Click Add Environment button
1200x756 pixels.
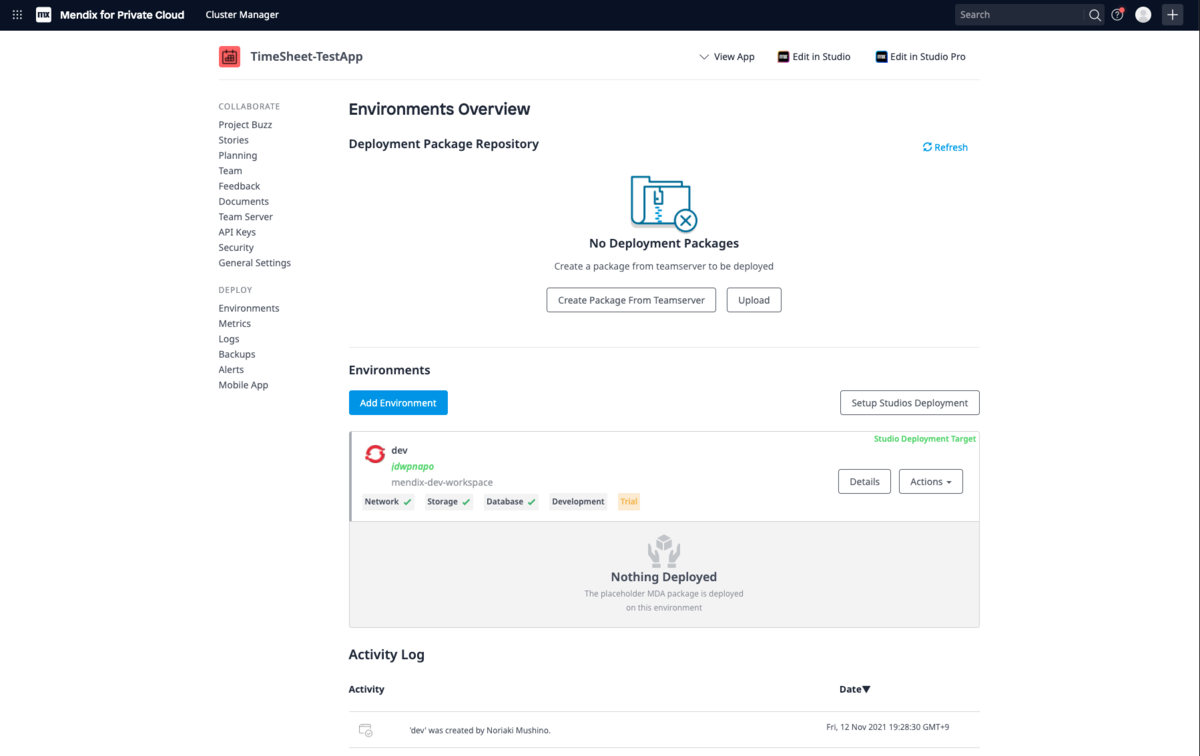[x=398, y=403]
